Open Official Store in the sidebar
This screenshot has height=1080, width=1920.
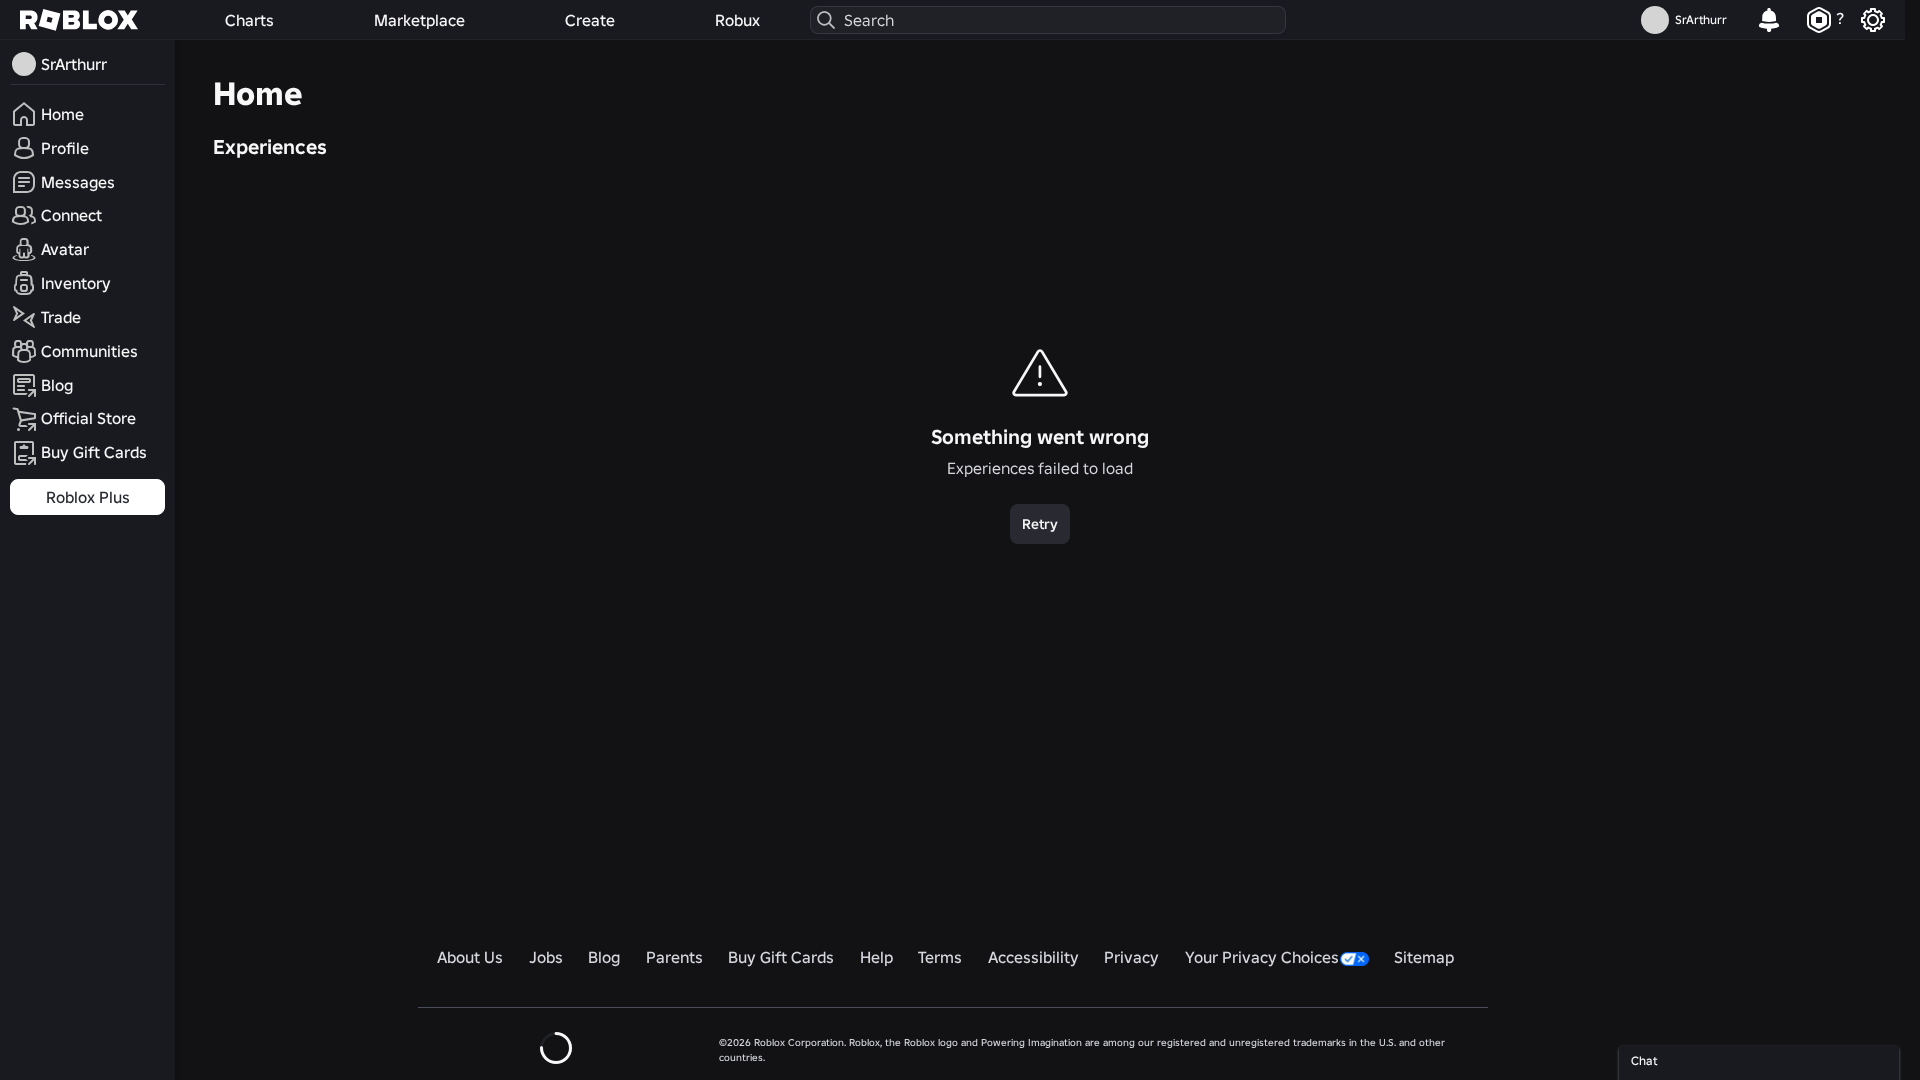click(87, 419)
